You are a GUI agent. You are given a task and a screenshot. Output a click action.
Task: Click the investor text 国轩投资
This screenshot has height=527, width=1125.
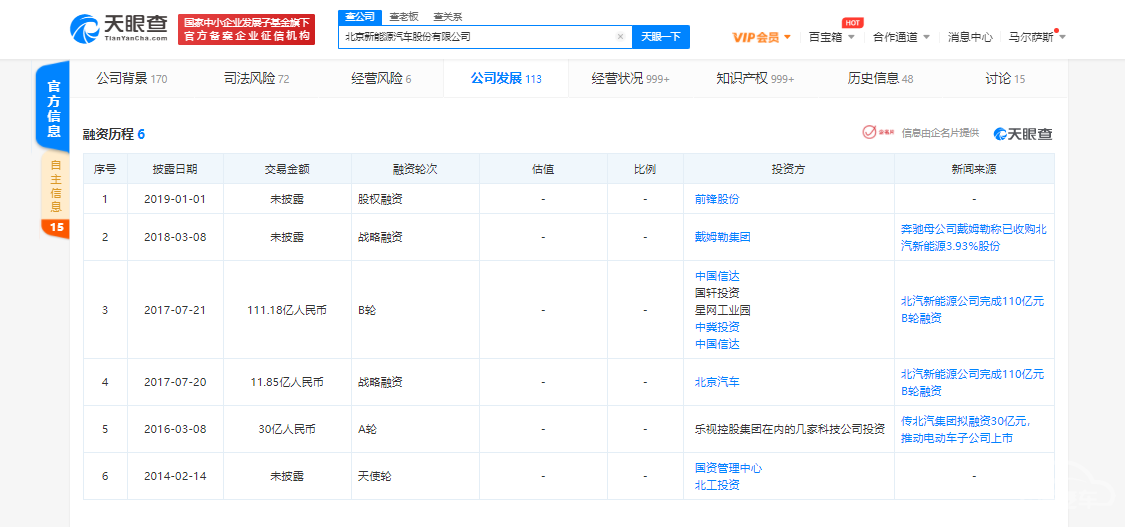click(717, 293)
